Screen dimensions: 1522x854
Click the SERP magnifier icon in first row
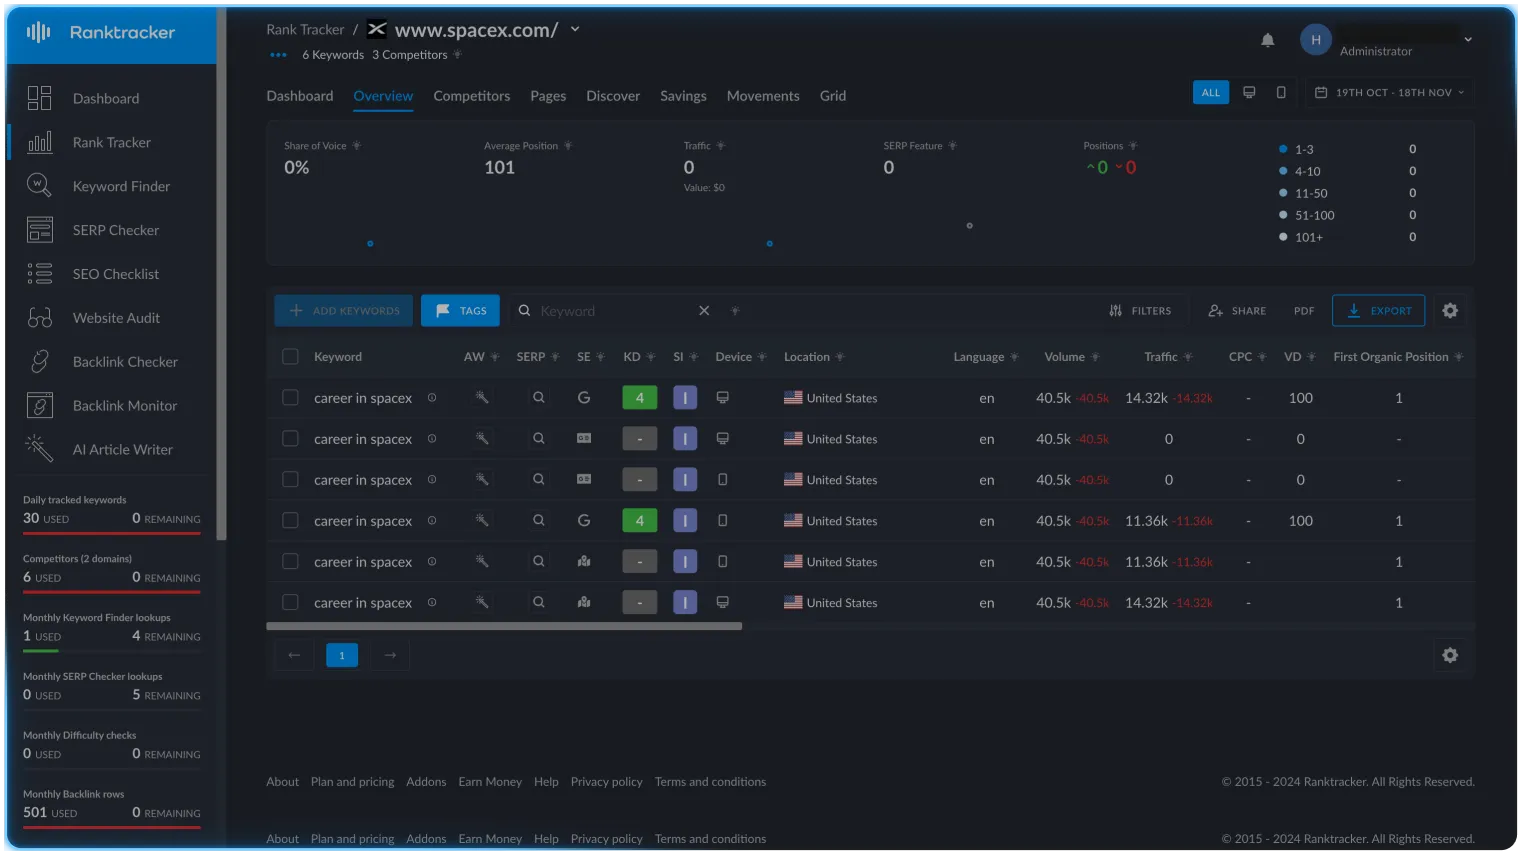click(538, 398)
